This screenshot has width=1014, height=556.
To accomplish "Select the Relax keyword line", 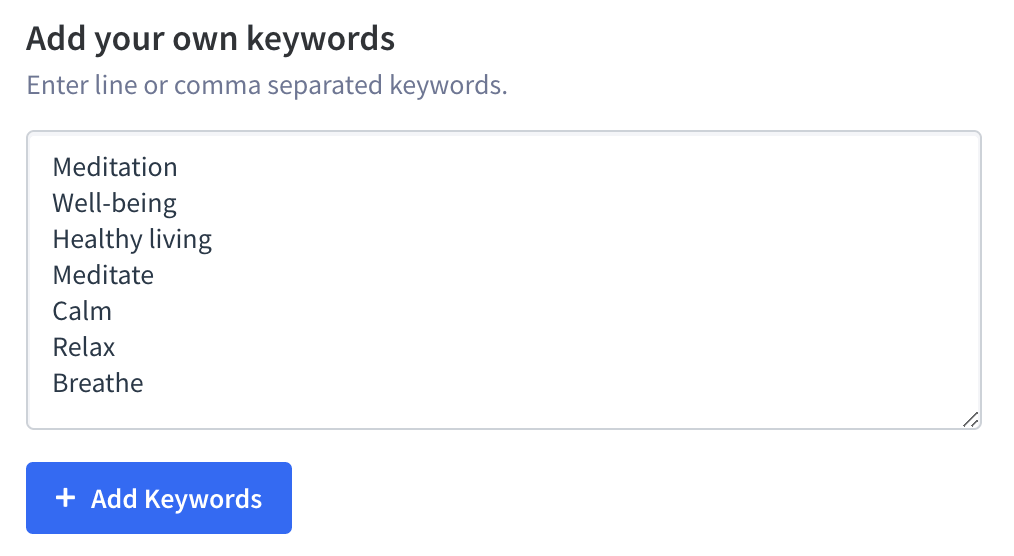I will (x=84, y=347).
